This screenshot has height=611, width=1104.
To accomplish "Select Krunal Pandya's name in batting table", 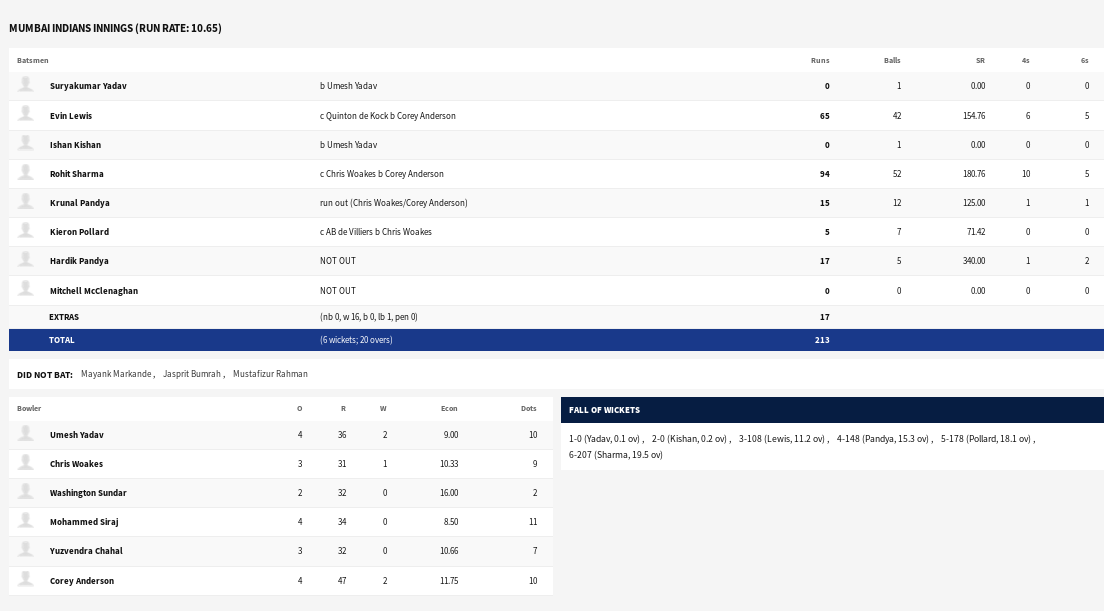I will [x=80, y=203].
